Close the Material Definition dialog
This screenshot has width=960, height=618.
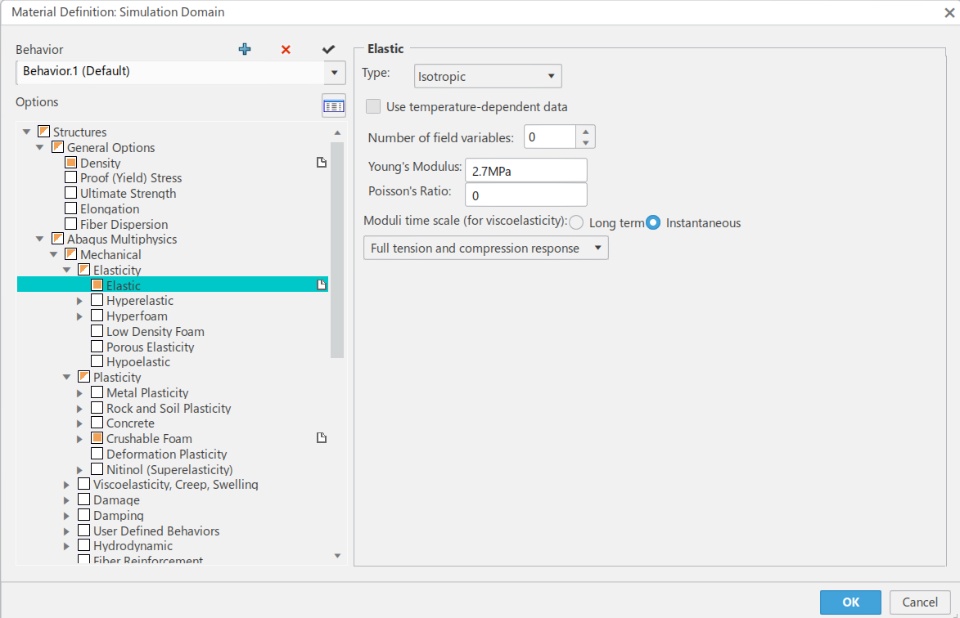point(949,12)
